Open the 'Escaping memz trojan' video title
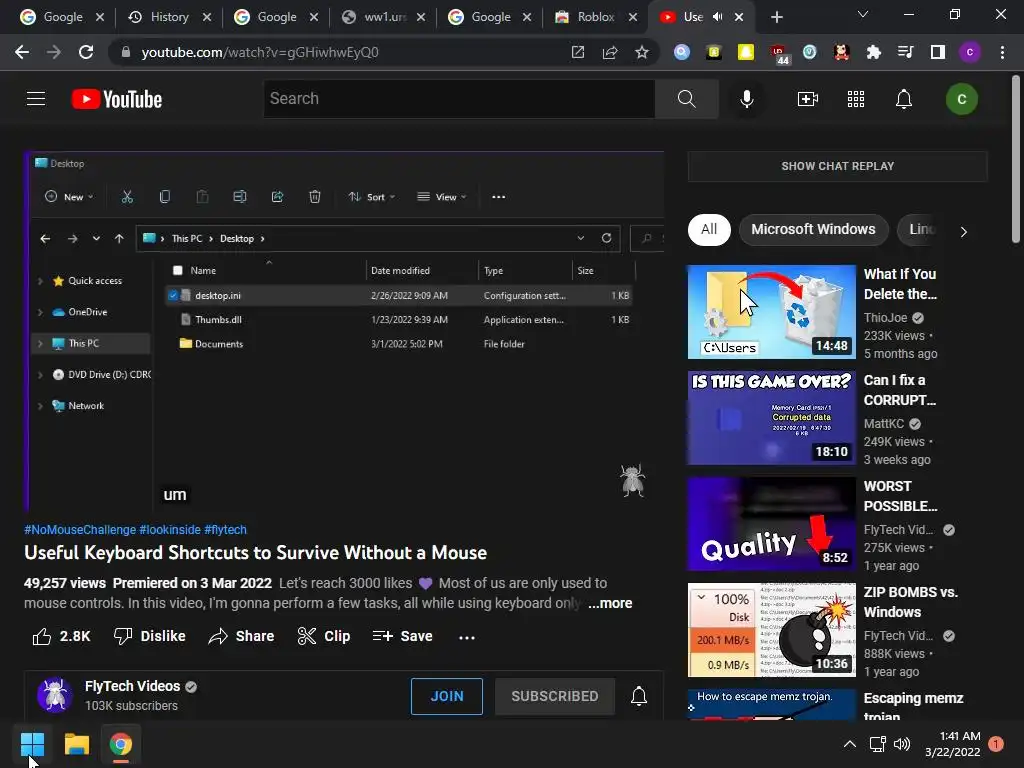 click(x=913, y=707)
